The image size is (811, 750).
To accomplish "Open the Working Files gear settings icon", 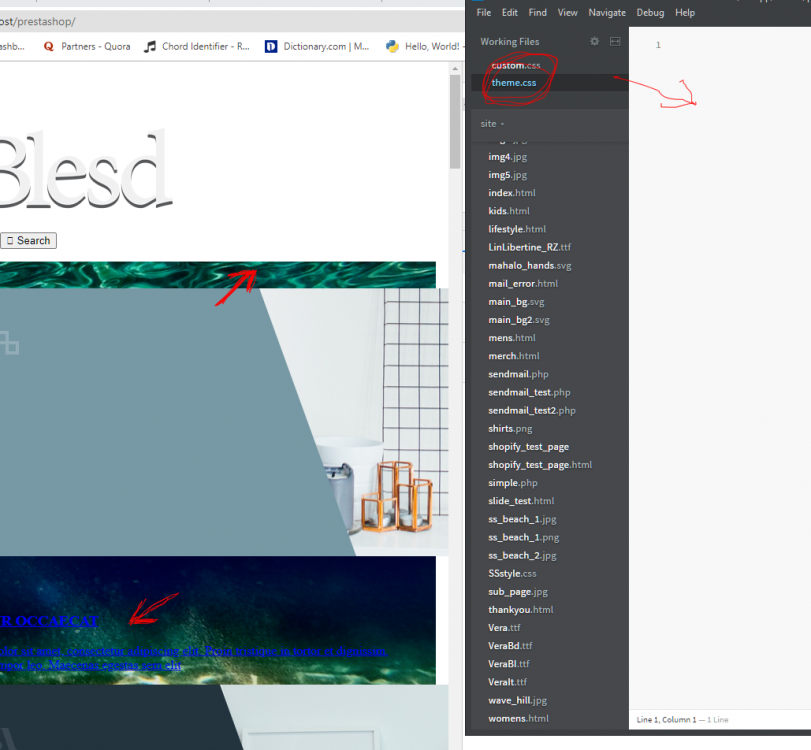I will coord(594,41).
